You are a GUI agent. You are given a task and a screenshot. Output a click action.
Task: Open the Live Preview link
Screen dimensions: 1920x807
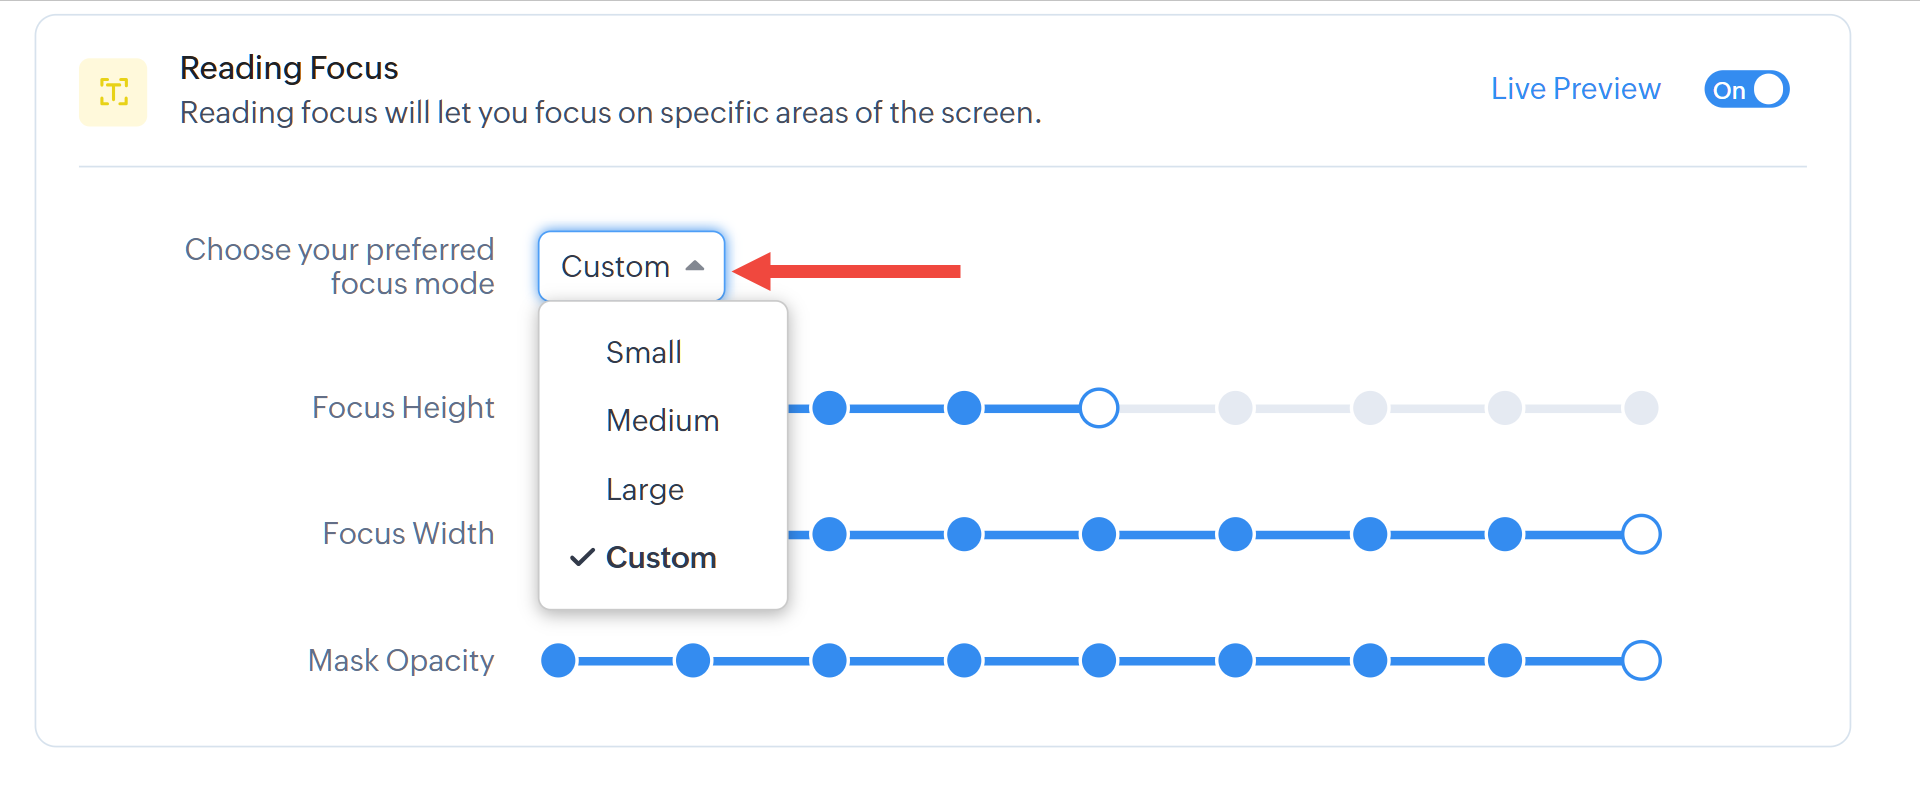[x=1575, y=89]
